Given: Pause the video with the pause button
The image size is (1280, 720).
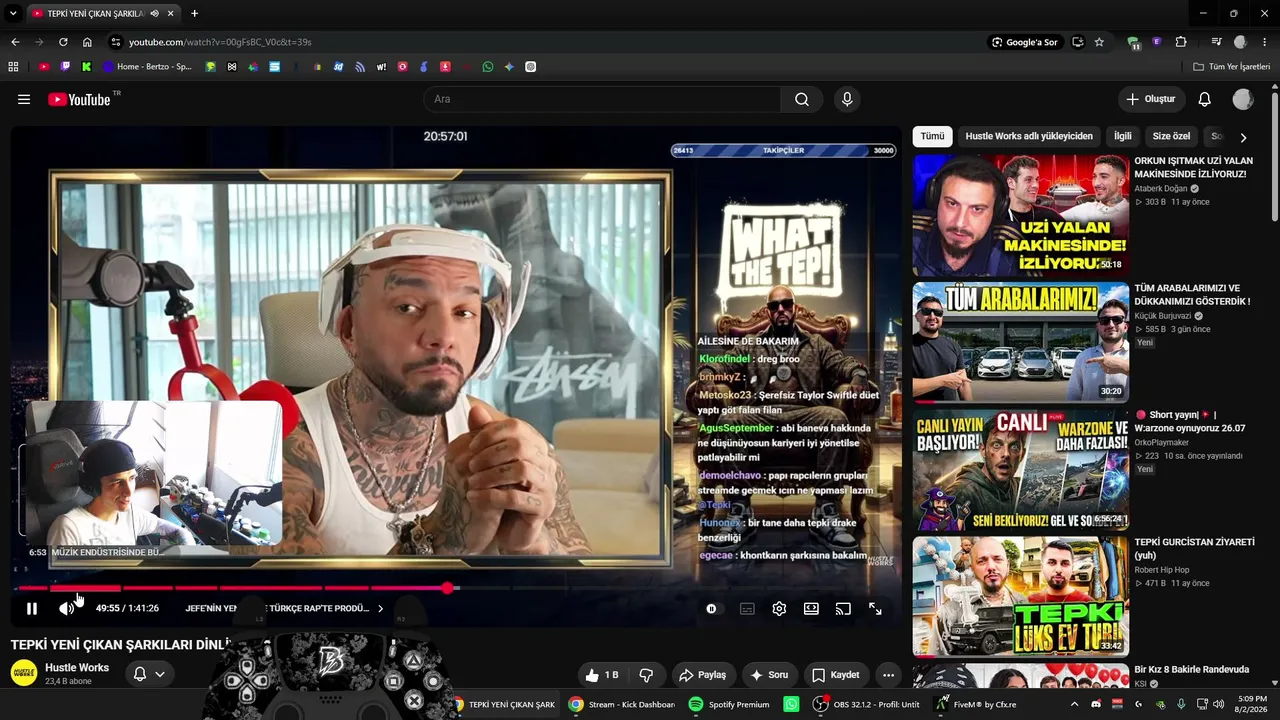Looking at the screenshot, I should (32, 608).
